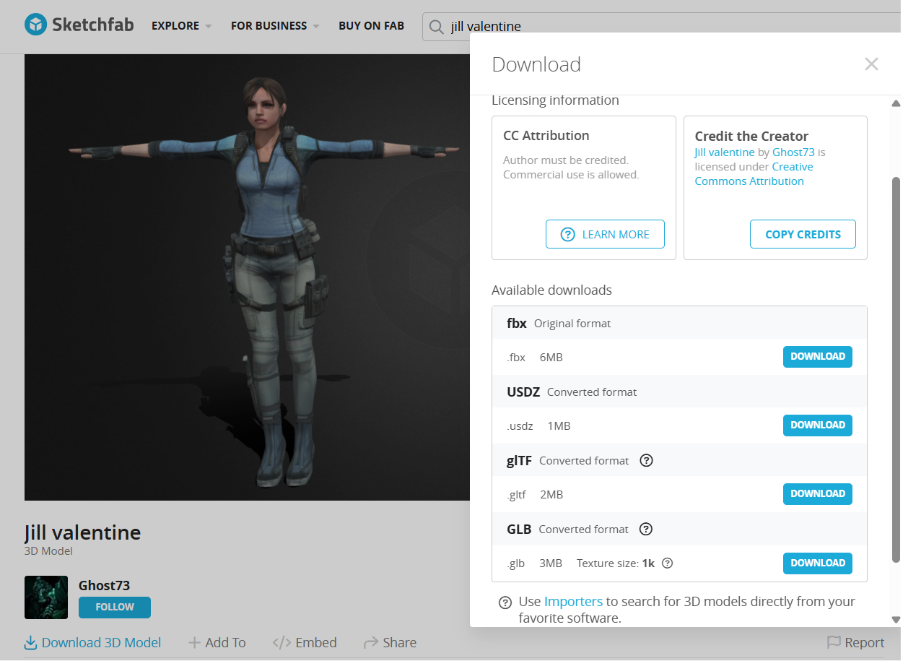The image size is (901, 661).
Task: Click the Report label
Action: click(x=864, y=643)
